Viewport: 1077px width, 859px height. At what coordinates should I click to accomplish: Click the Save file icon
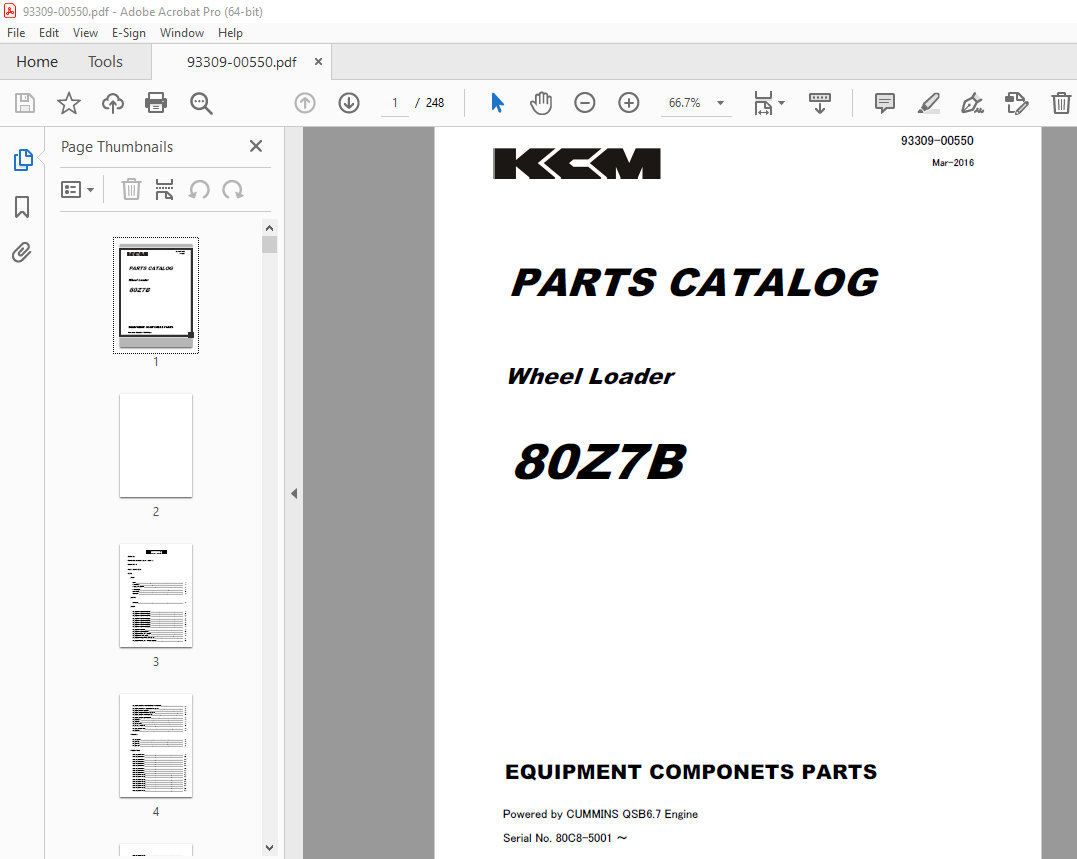click(x=25, y=103)
